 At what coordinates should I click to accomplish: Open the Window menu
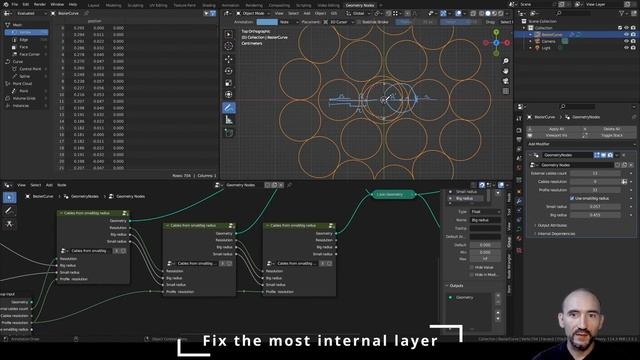click(x=57, y=4)
